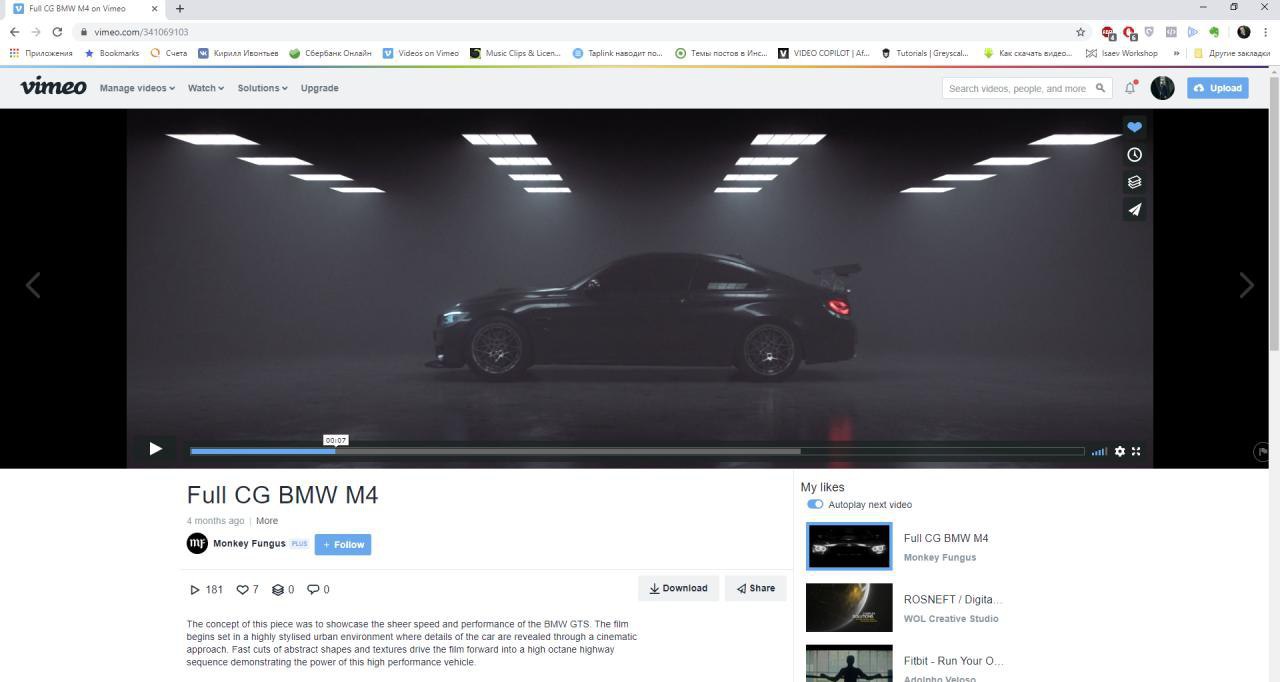
Task: Open Chrome menu three dots
Action: [1266, 32]
